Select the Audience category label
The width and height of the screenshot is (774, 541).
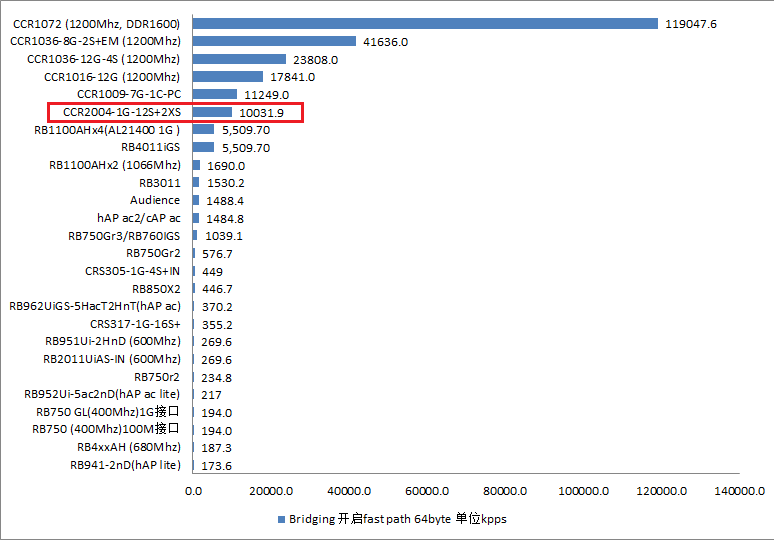[155, 200]
